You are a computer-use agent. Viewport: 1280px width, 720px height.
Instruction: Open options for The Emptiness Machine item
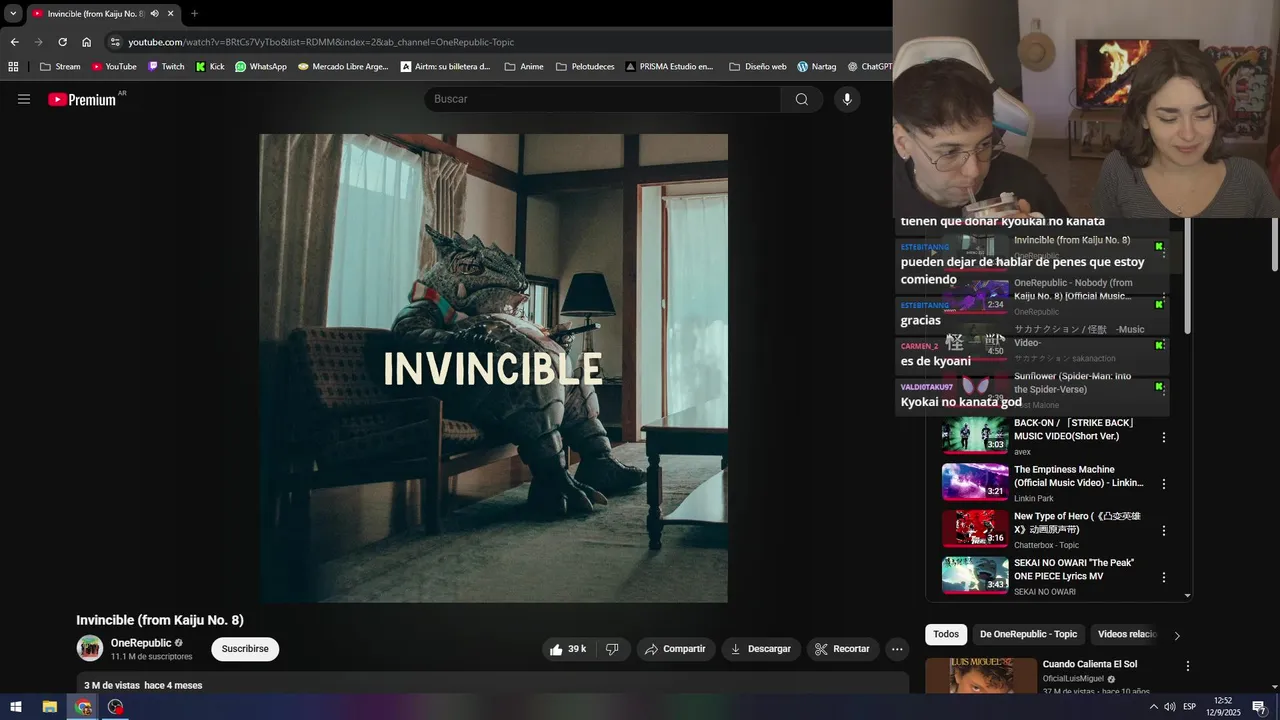point(1164,484)
